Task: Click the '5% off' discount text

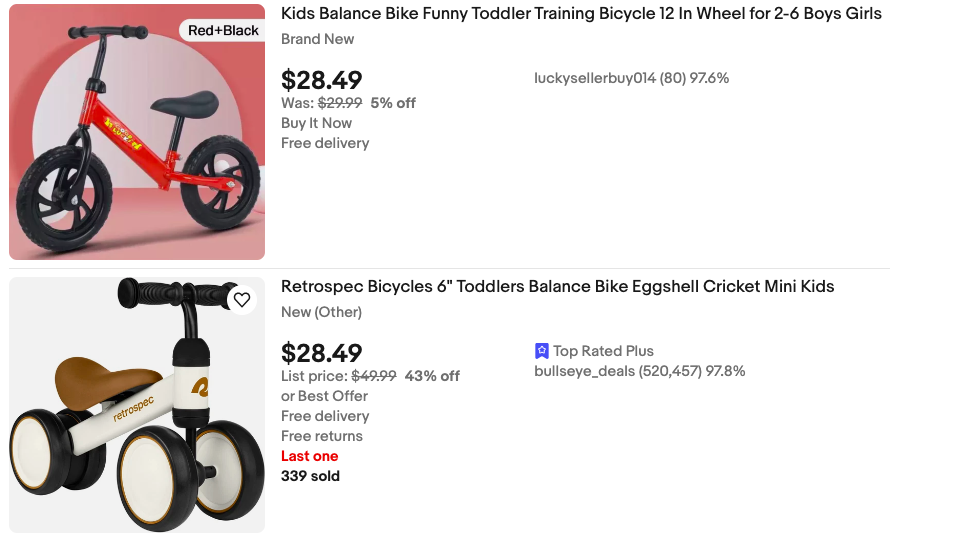Action: click(393, 103)
